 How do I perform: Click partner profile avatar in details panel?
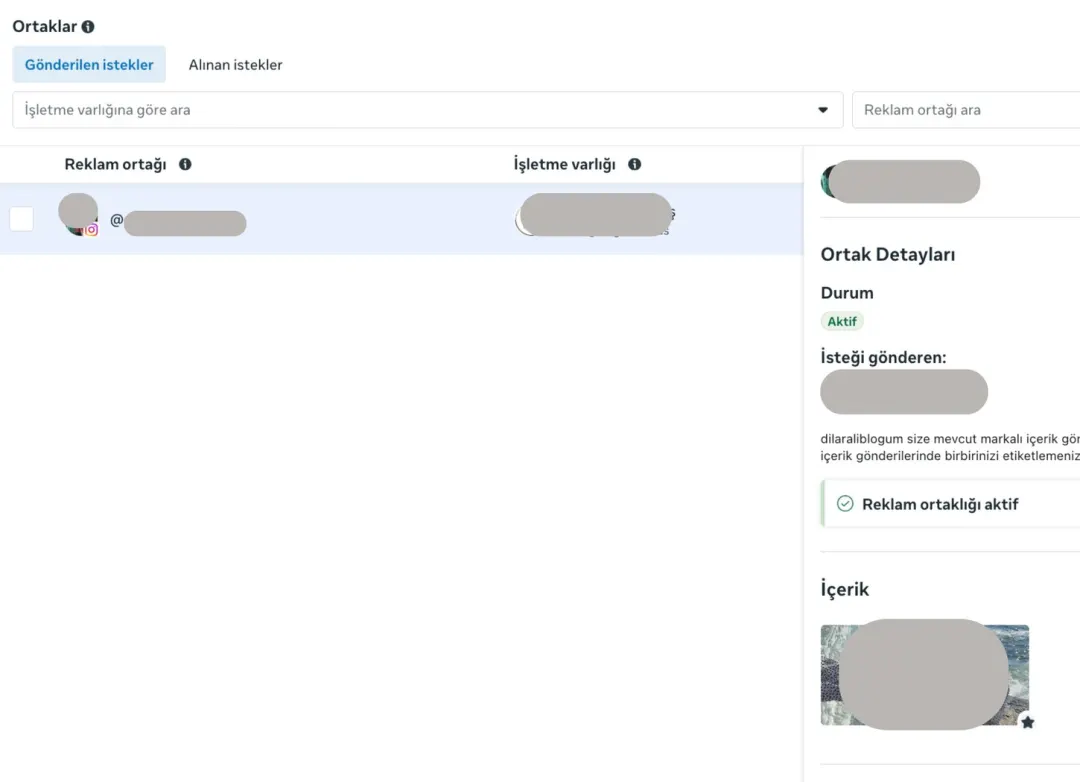pyautogui.click(x=831, y=182)
